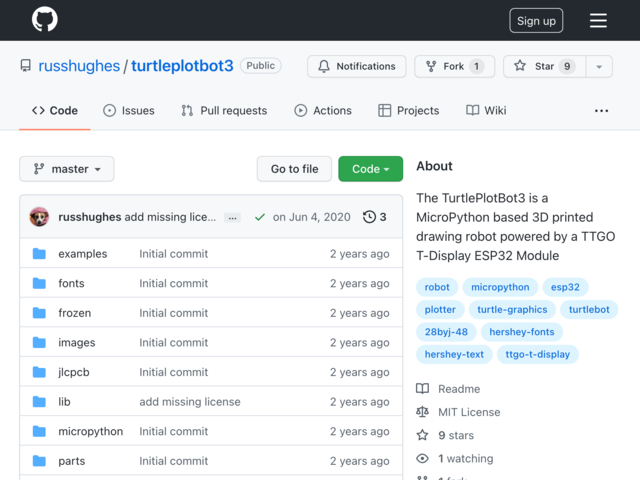
Task: Open Initial commit link in examples row
Action: coord(173,253)
